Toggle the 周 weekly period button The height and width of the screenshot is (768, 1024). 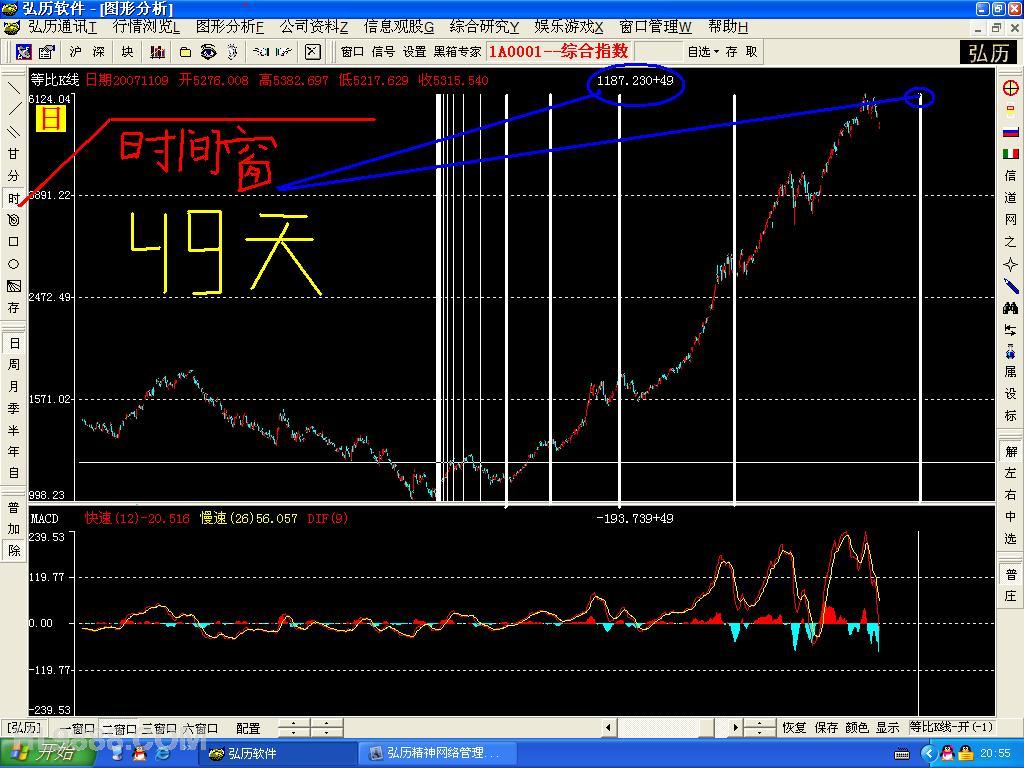coord(14,365)
